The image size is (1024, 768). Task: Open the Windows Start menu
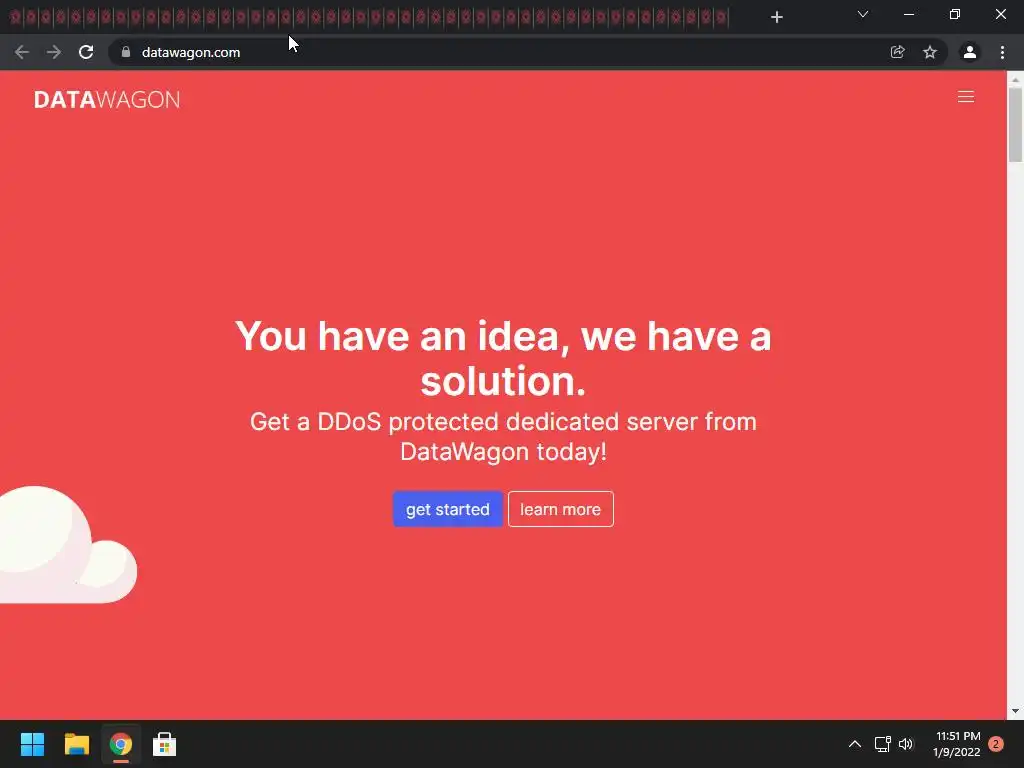tap(32, 744)
